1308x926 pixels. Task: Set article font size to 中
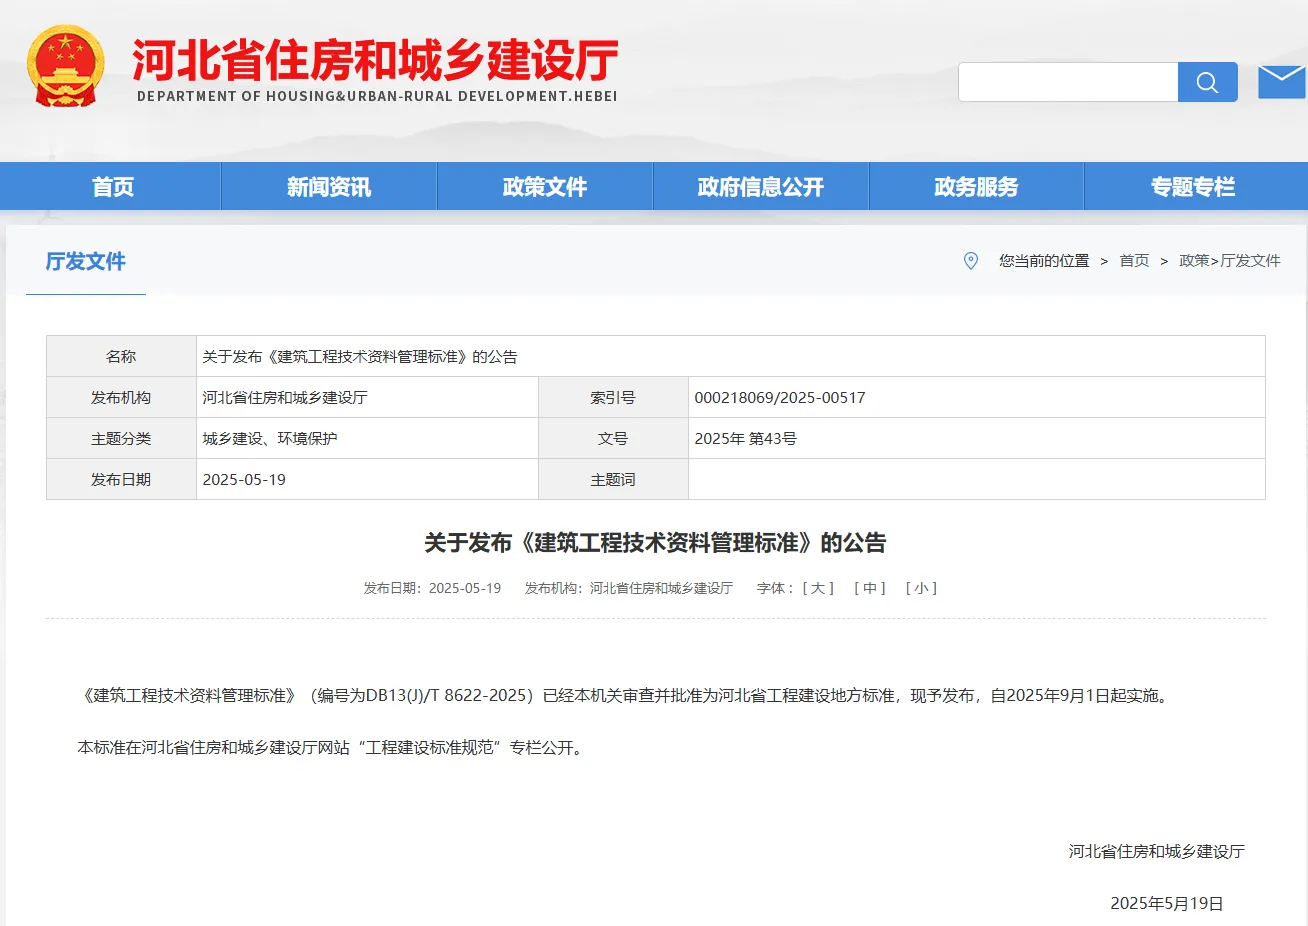(x=869, y=588)
